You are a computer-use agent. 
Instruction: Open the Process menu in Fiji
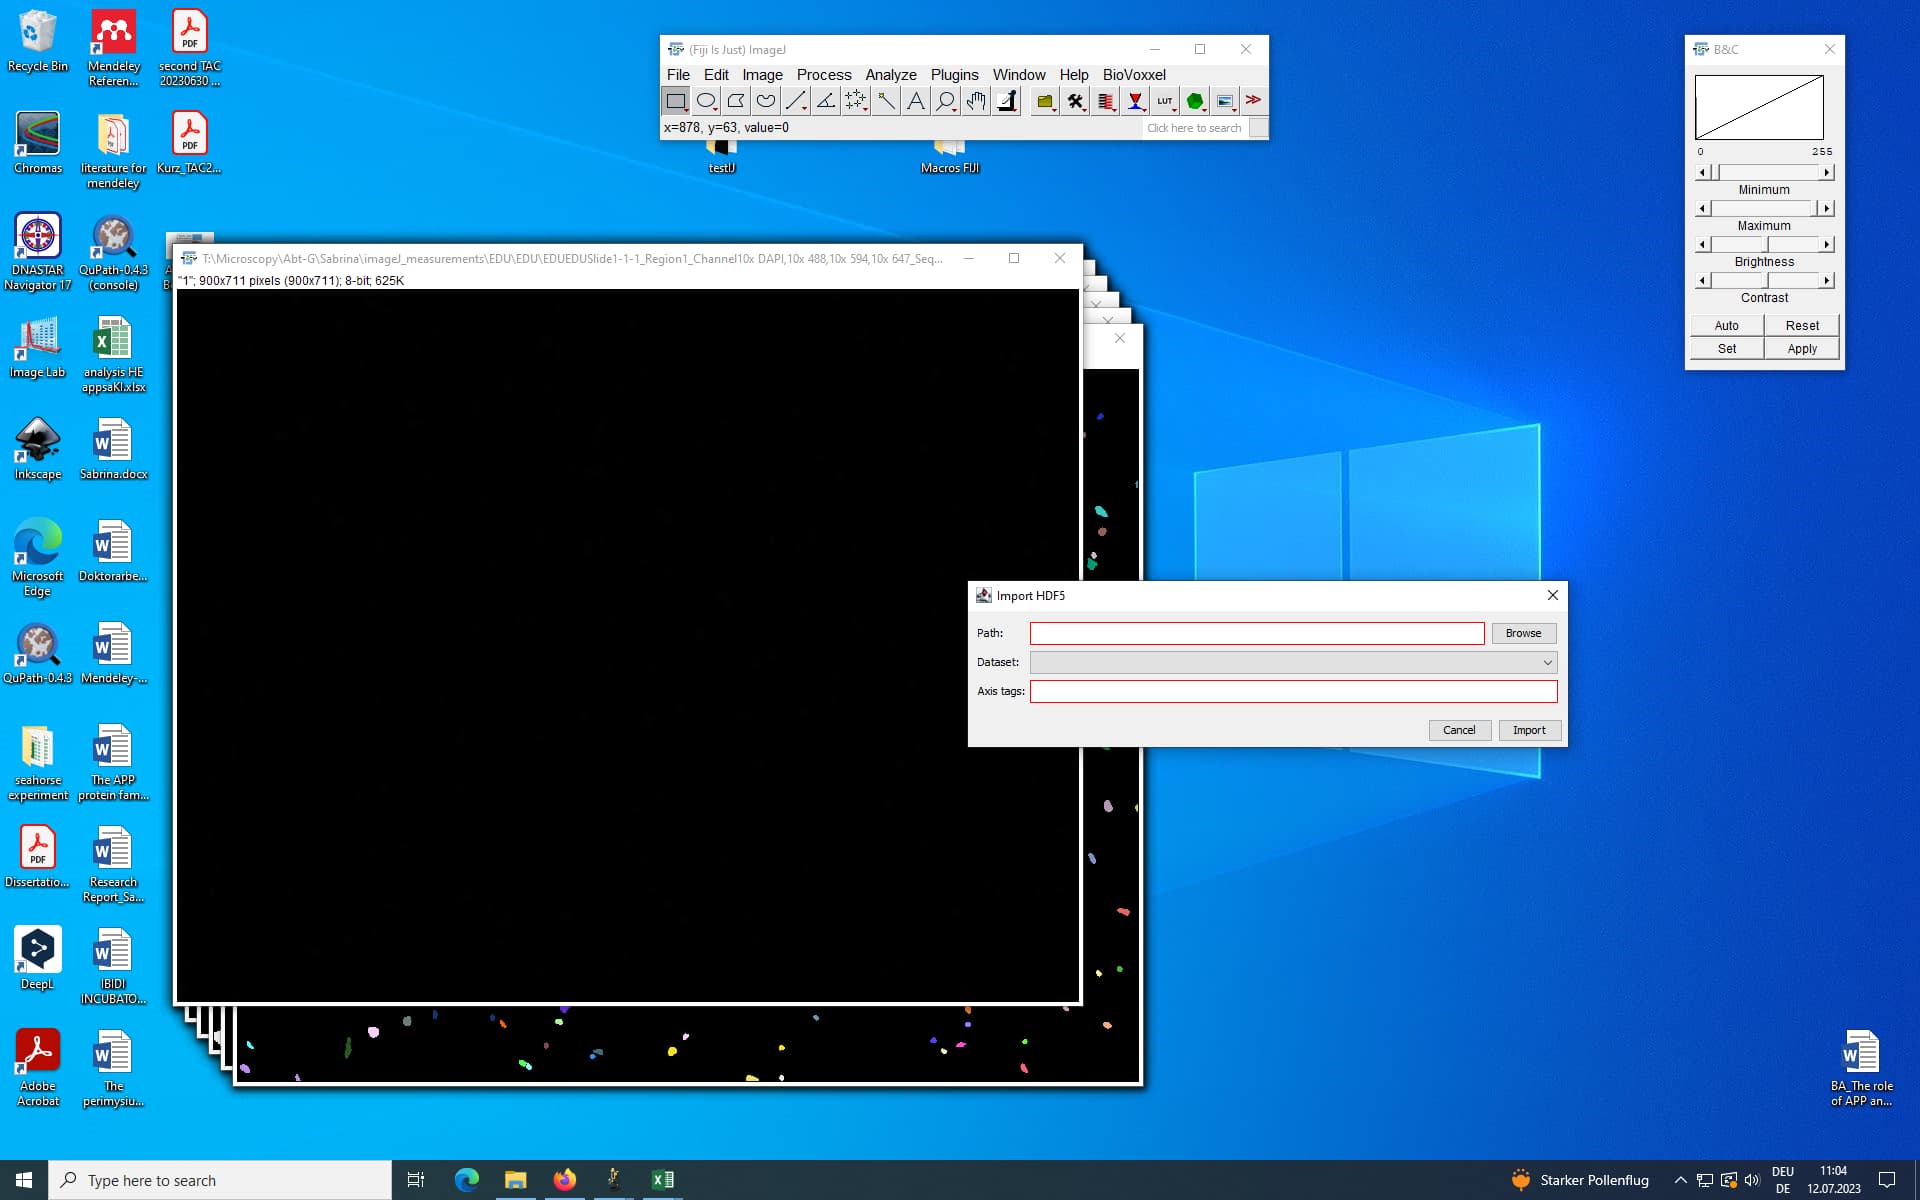(x=824, y=74)
